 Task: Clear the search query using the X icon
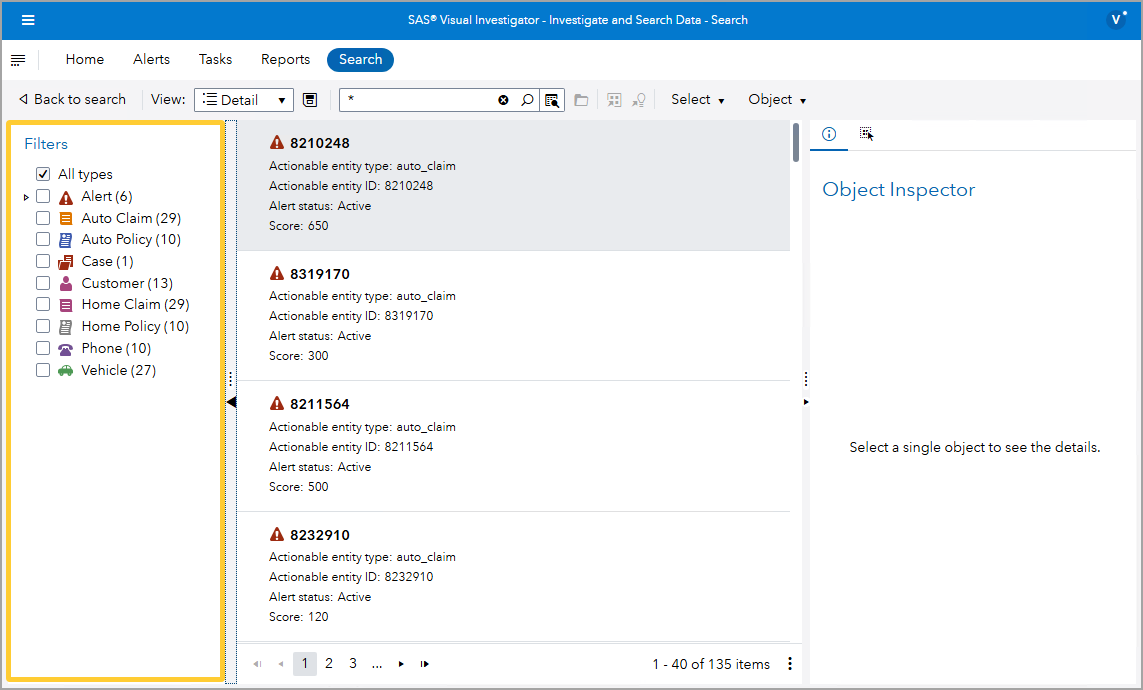tap(503, 99)
